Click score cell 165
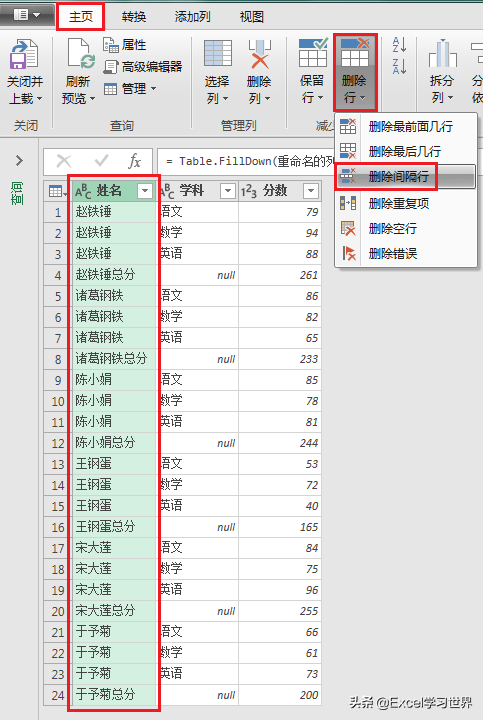 (280, 527)
